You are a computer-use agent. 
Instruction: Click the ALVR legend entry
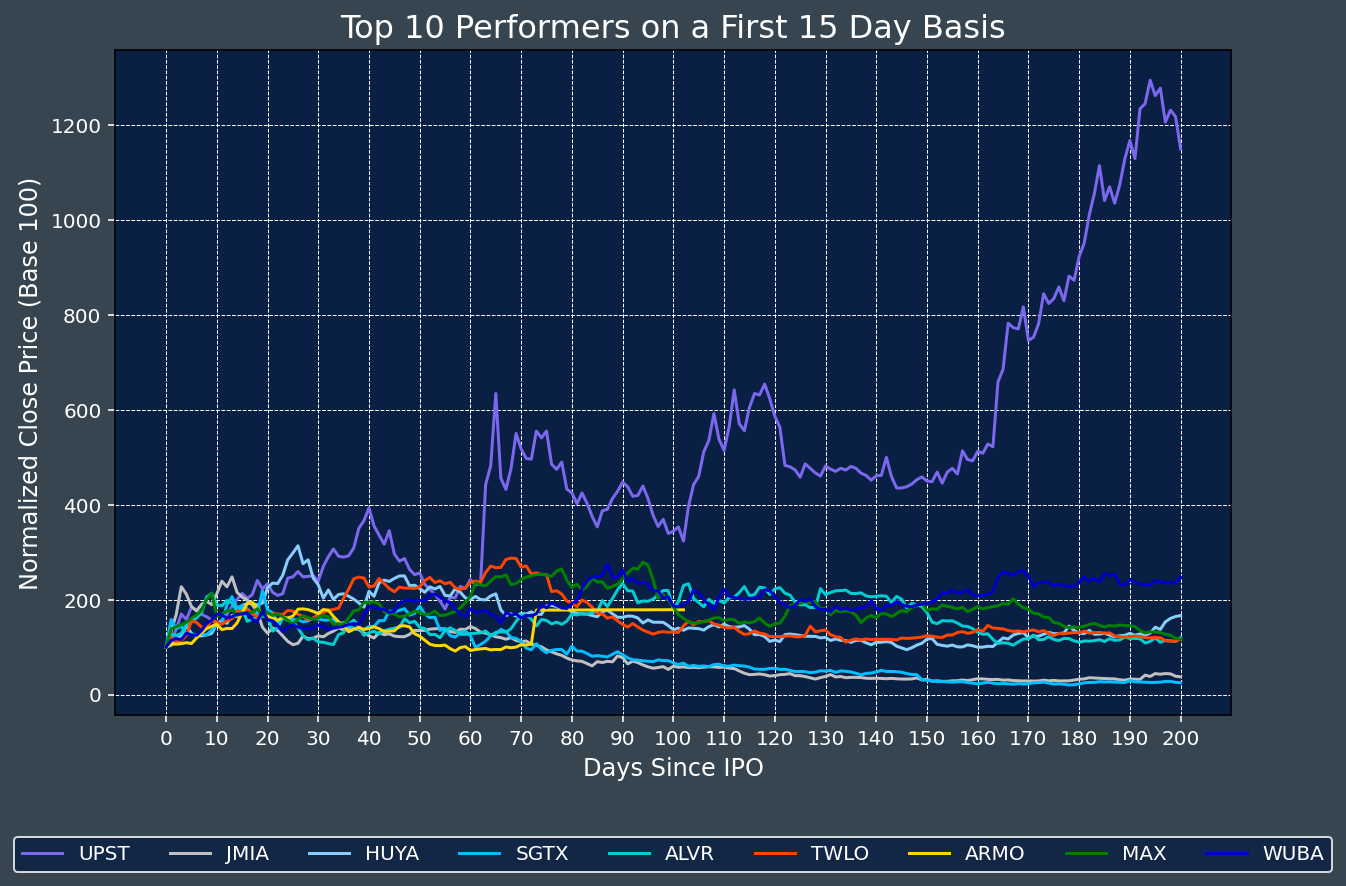point(688,854)
